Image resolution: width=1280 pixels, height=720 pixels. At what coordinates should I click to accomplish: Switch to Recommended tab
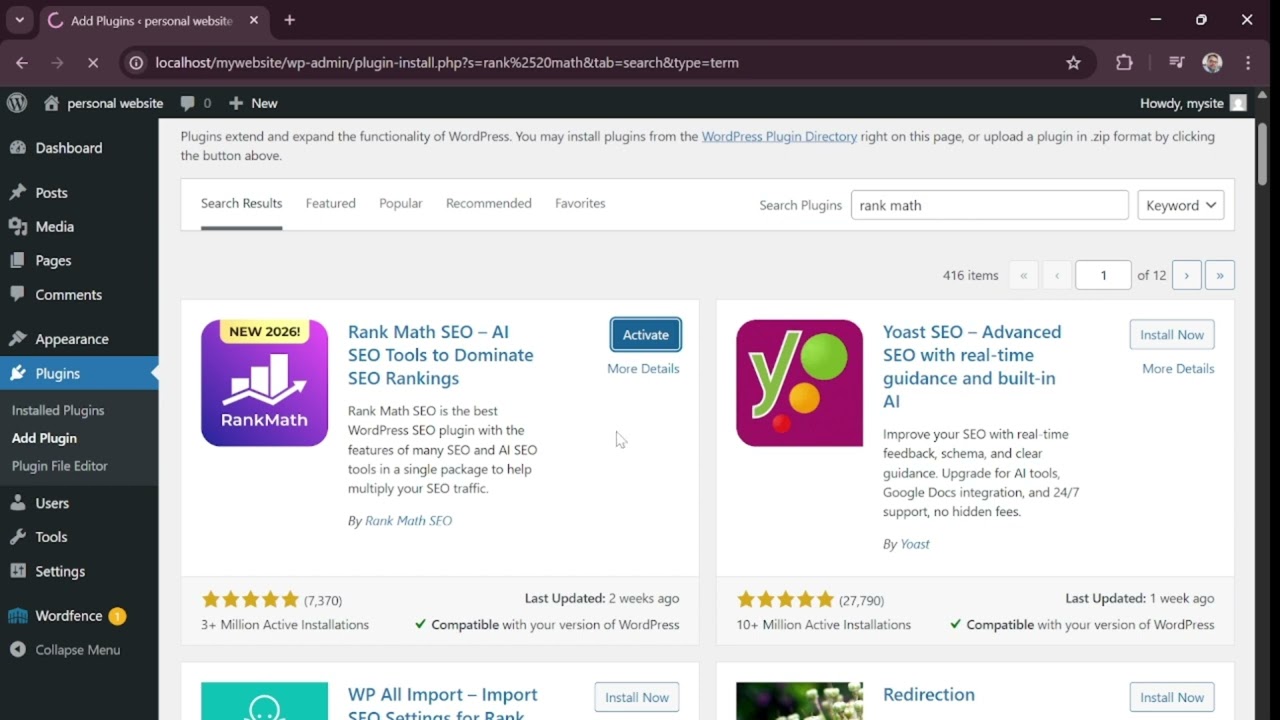click(x=489, y=204)
